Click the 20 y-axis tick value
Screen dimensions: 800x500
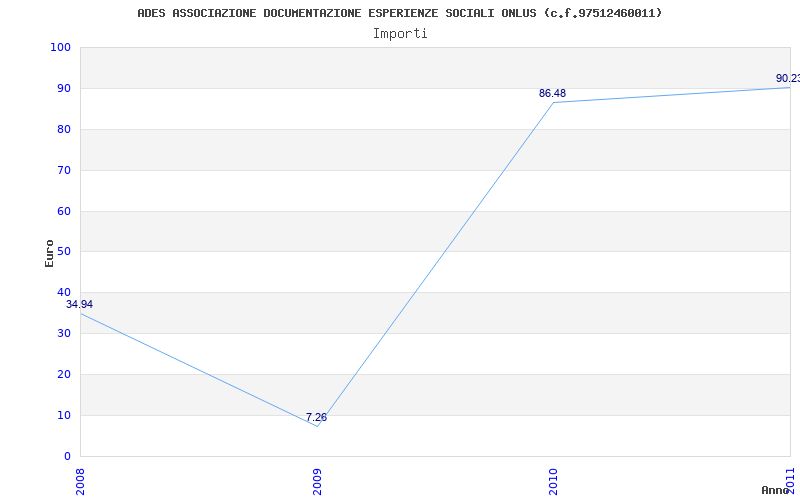coord(64,374)
